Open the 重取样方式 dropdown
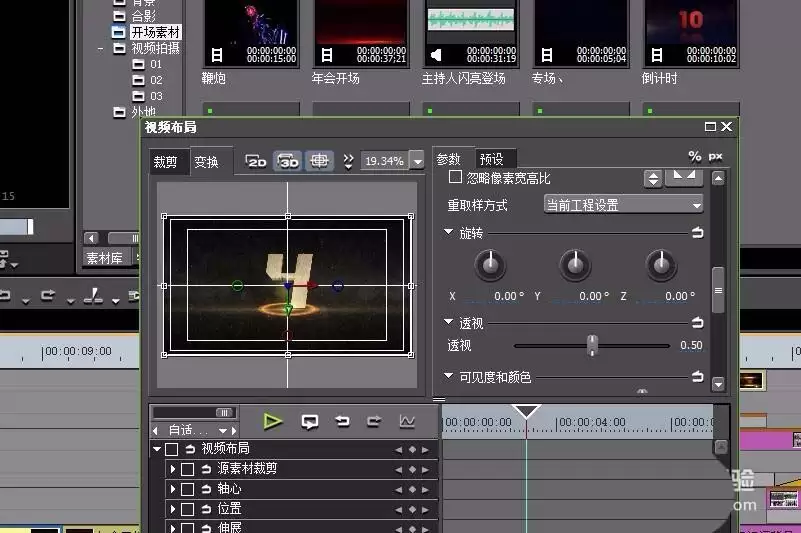Viewport: 801px width, 533px height. point(624,205)
